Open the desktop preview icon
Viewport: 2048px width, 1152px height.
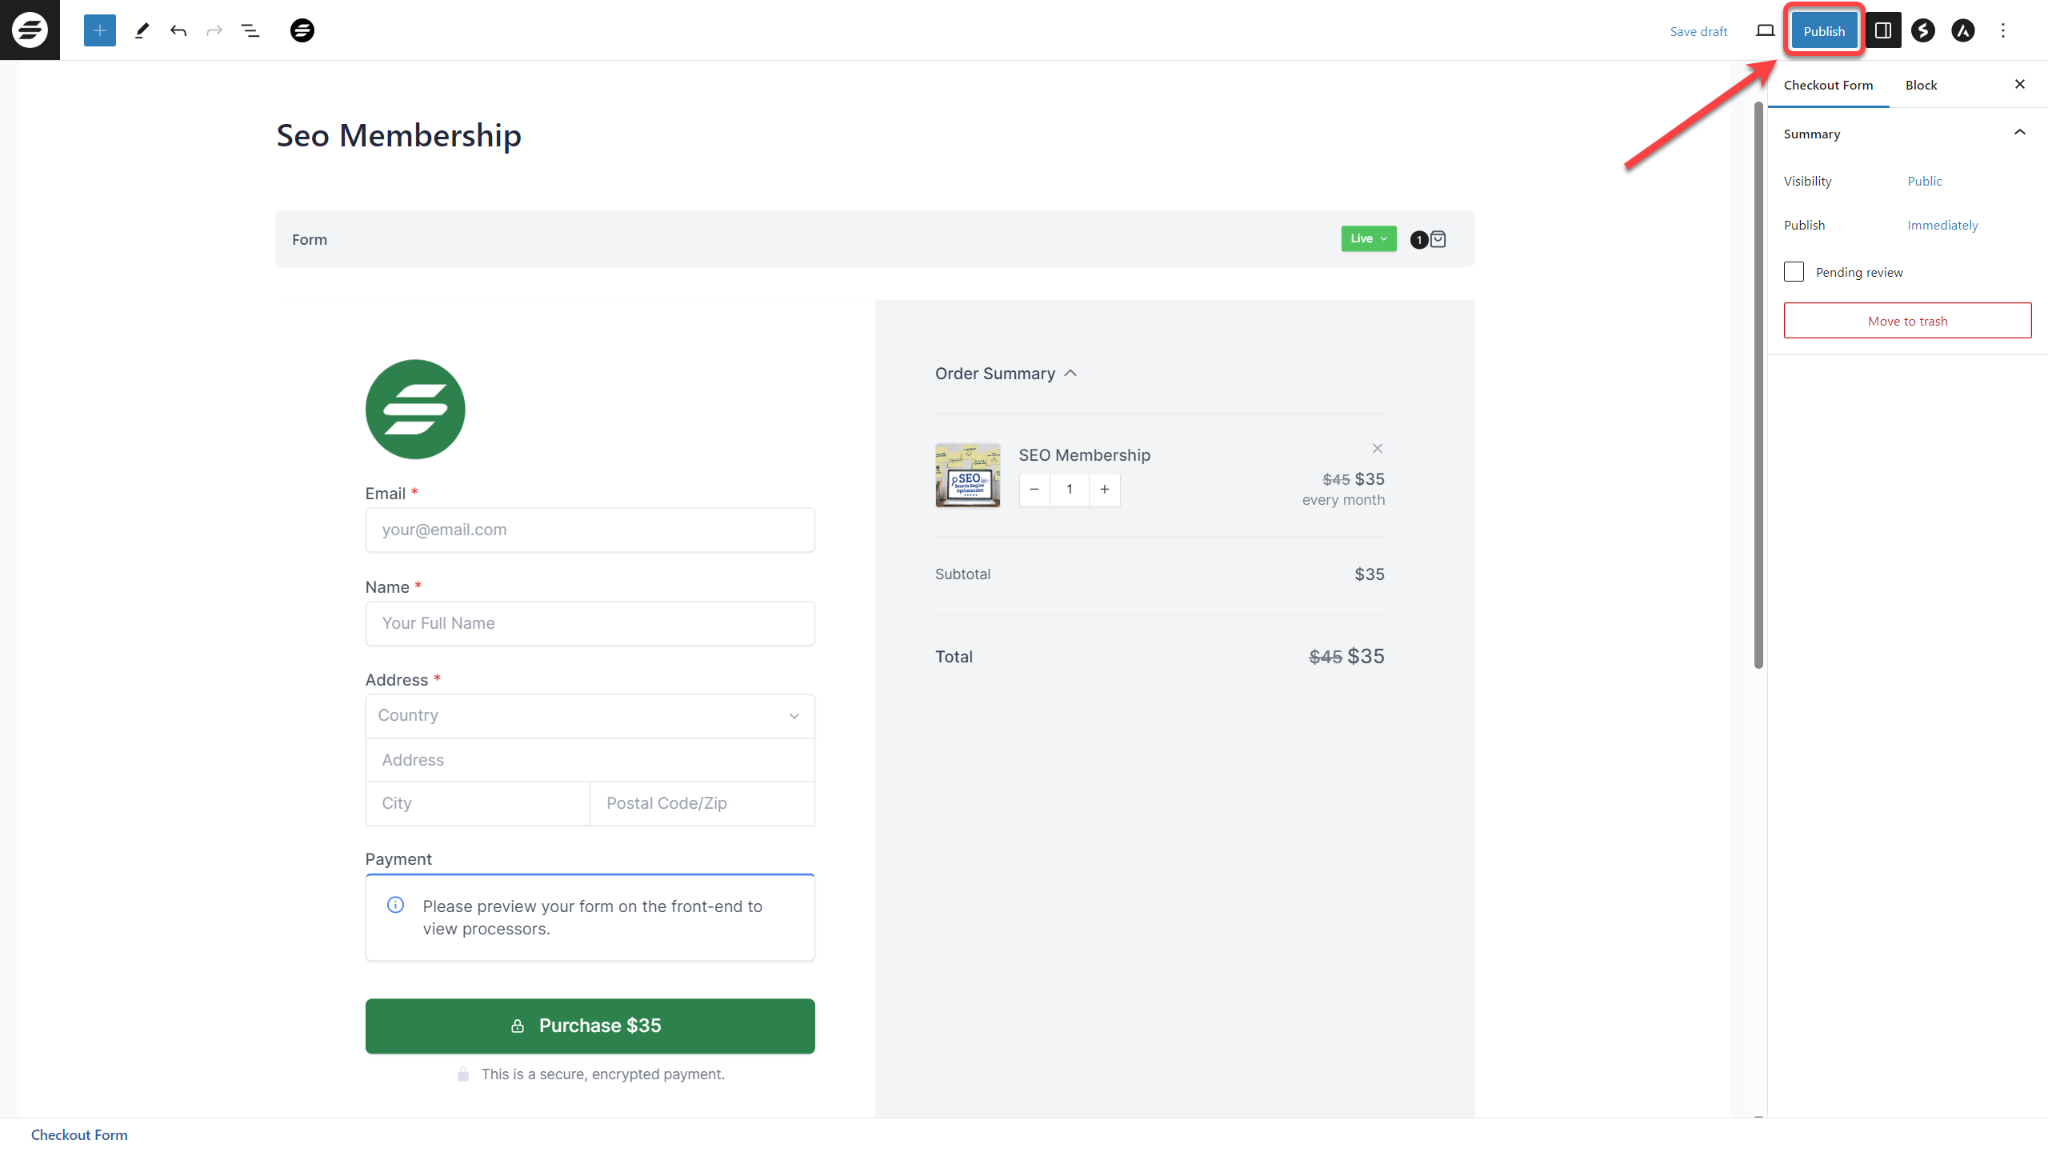pos(1764,30)
